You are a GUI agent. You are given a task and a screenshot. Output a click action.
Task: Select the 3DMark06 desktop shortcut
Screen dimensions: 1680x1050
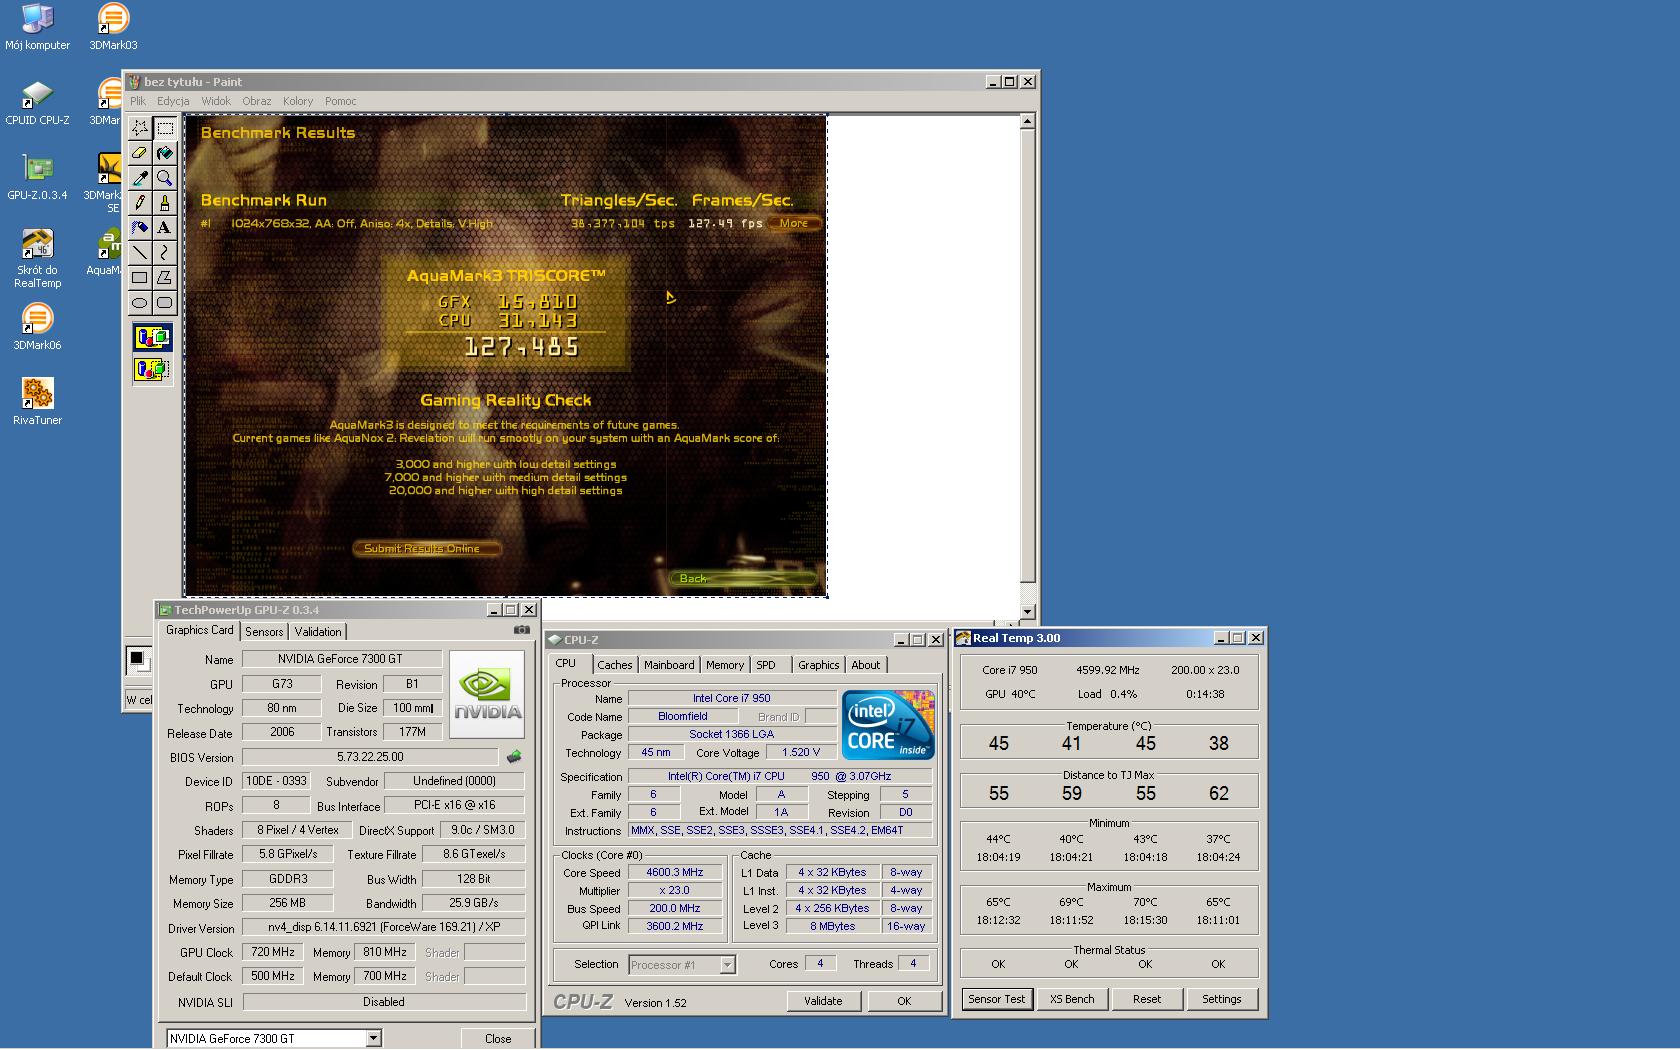(x=37, y=327)
